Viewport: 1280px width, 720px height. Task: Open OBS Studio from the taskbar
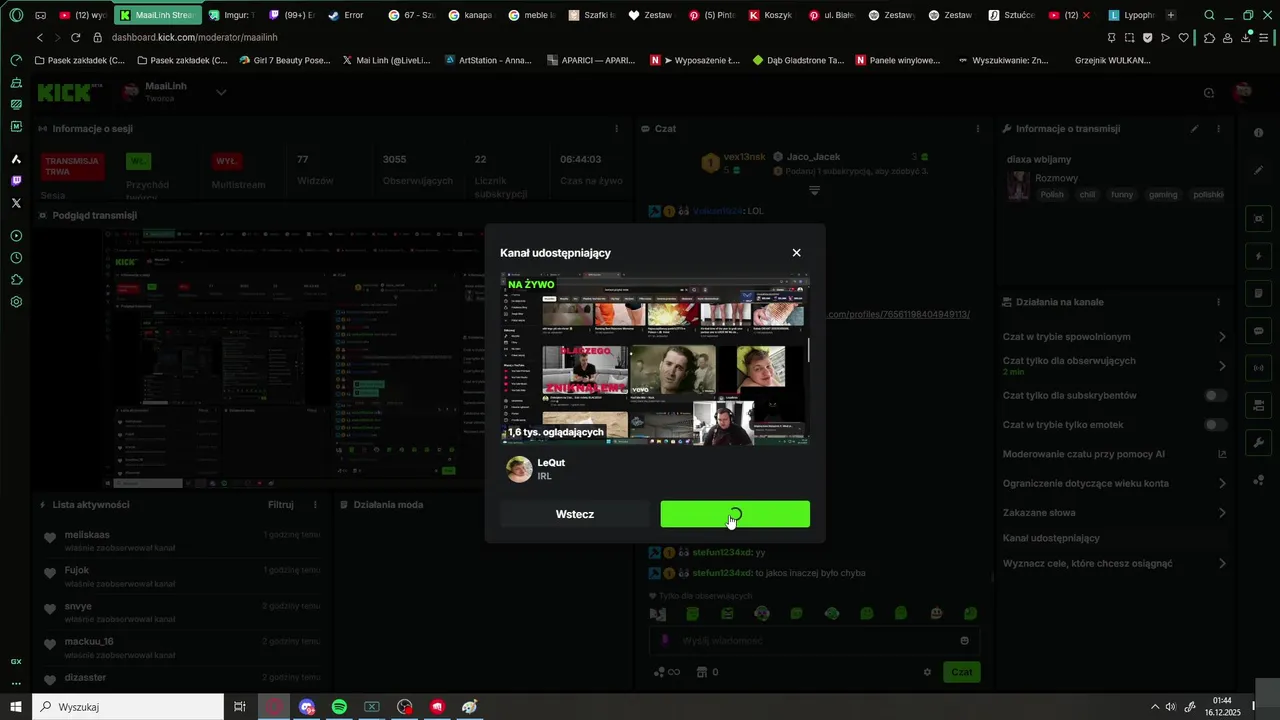tap(404, 707)
